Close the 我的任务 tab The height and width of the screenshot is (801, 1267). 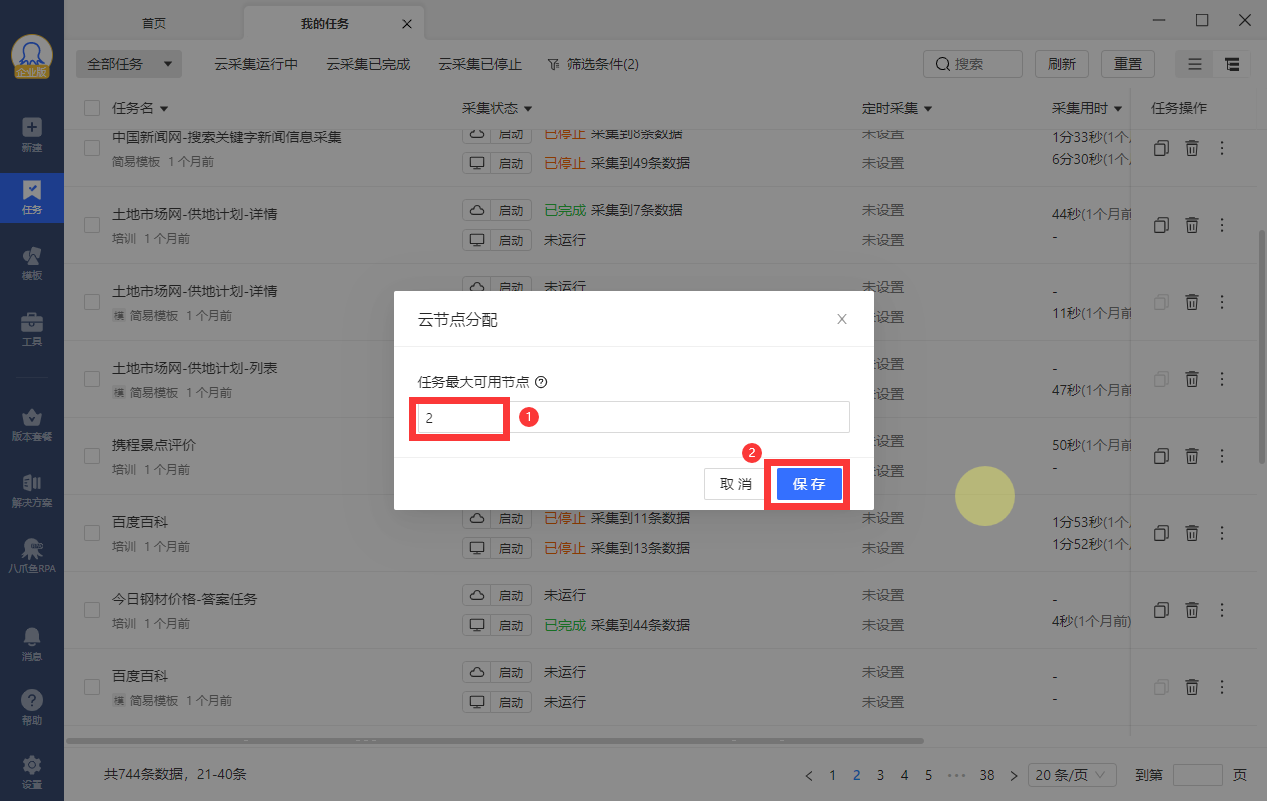[406, 23]
